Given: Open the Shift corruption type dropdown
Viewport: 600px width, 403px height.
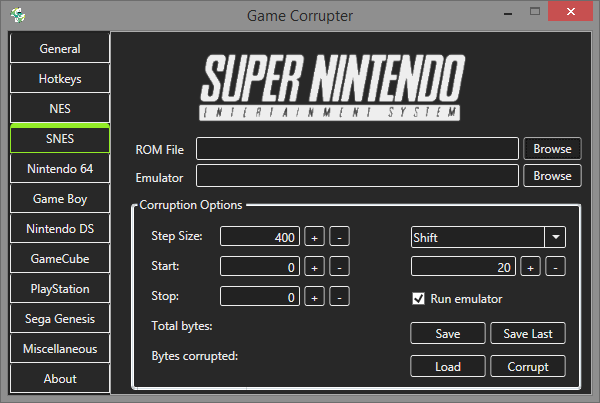Looking at the screenshot, I should coord(488,237).
